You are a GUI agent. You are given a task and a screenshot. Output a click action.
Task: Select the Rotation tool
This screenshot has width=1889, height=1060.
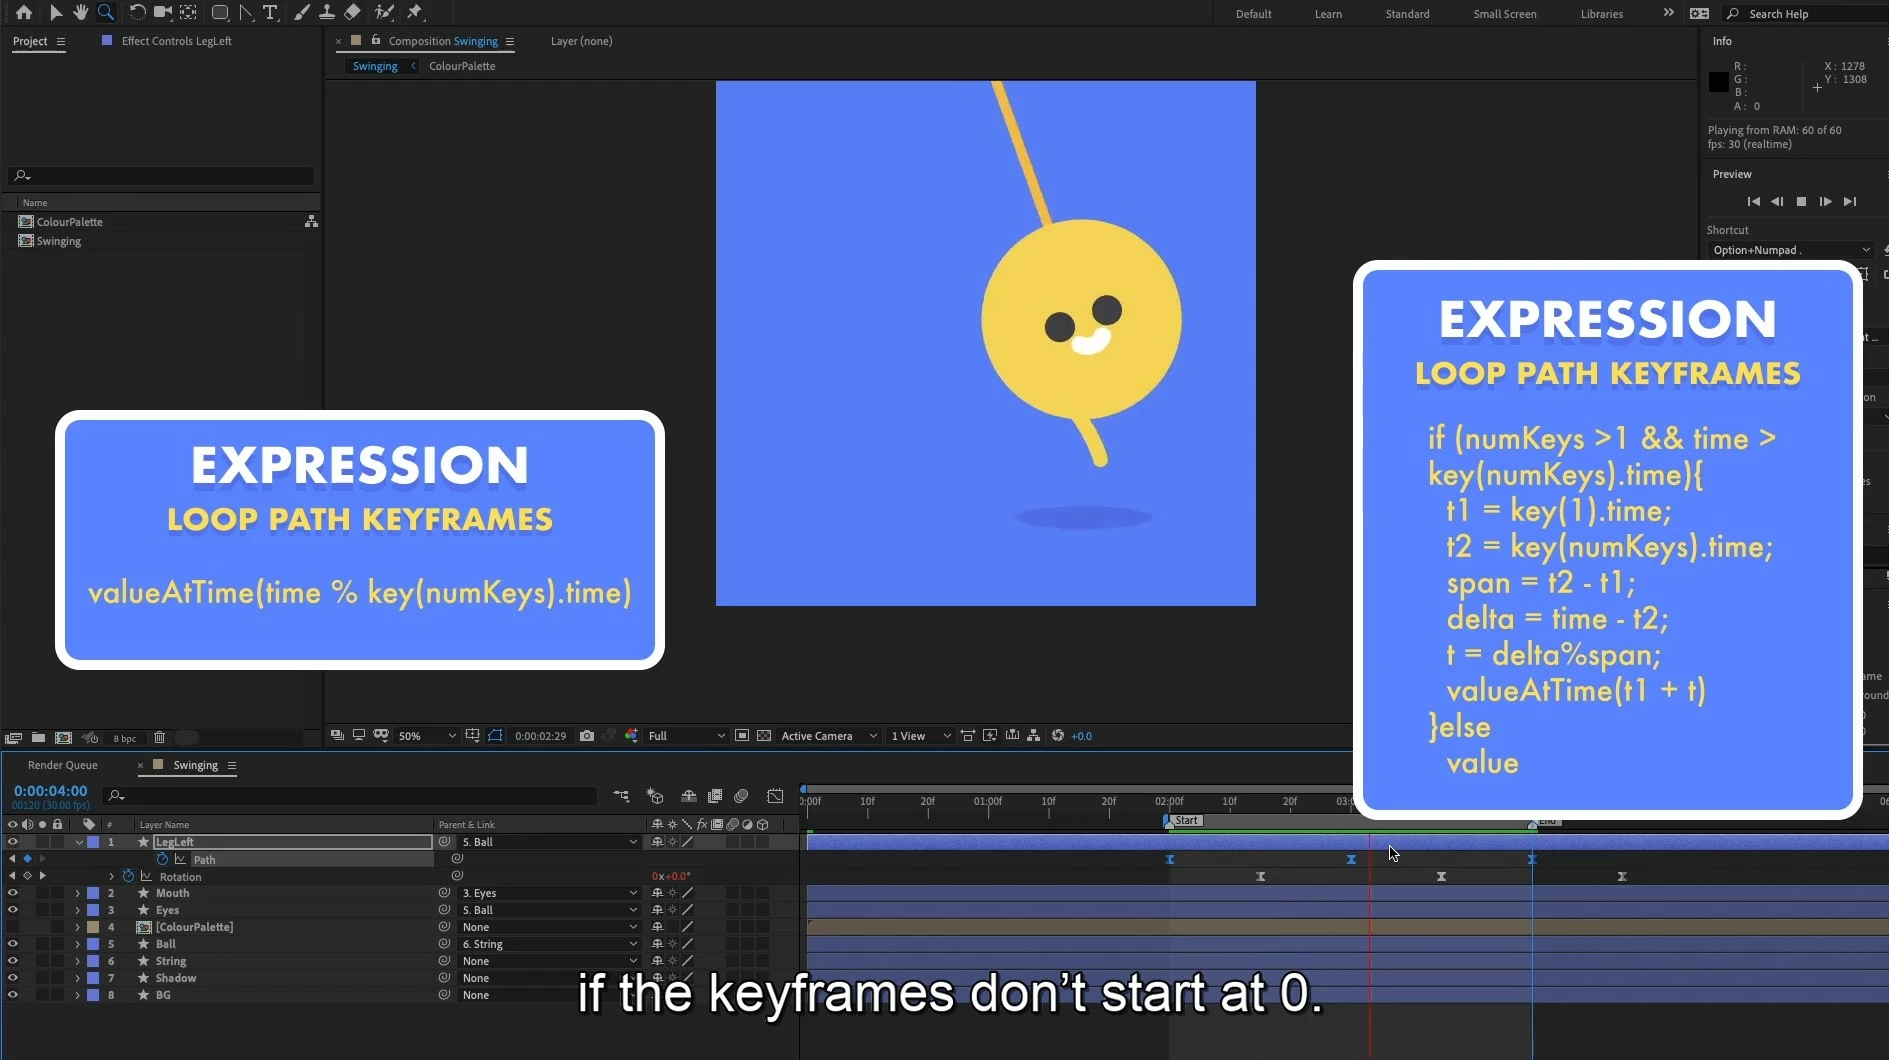point(137,13)
